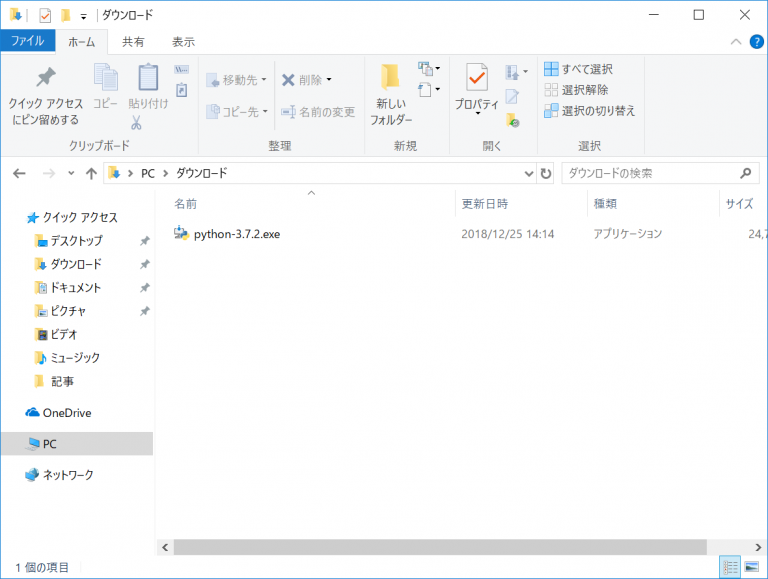Open the address bar history dropdown
The image size is (768, 579).
529,173
